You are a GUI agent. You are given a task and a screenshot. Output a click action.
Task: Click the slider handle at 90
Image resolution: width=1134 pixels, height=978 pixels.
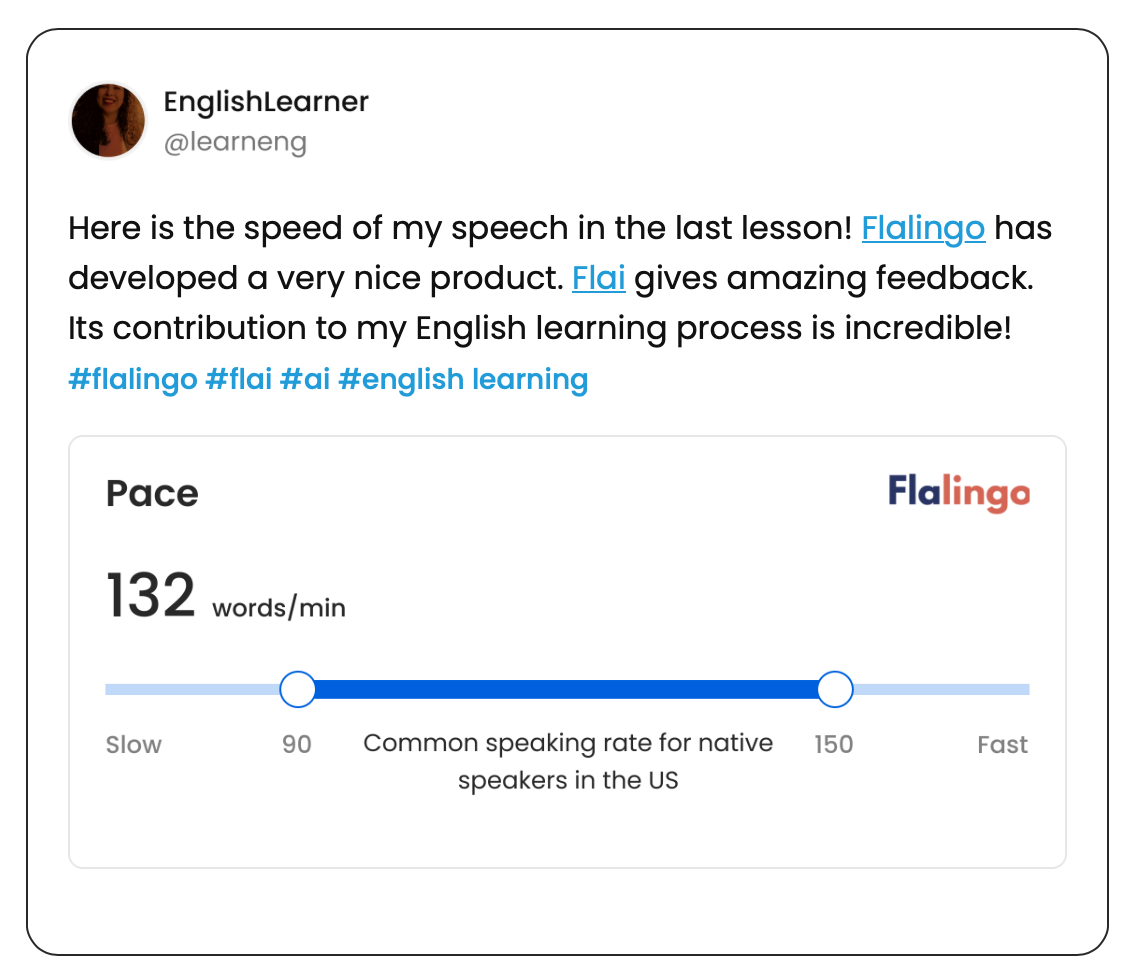pyautogui.click(x=297, y=689)
